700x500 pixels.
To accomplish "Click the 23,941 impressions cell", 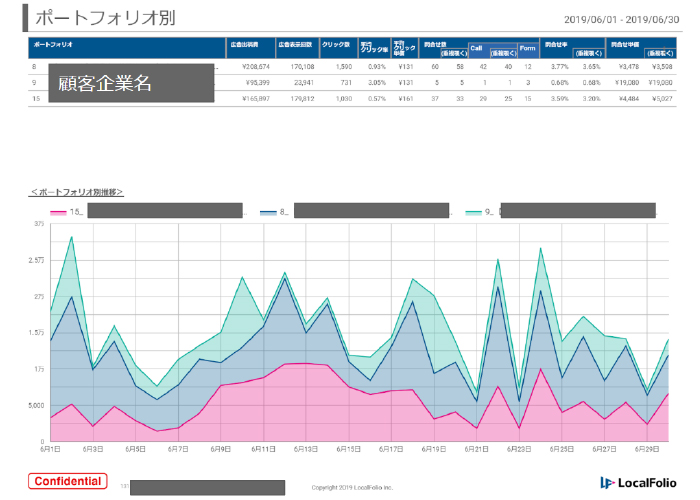I will [x=304, y=83].
